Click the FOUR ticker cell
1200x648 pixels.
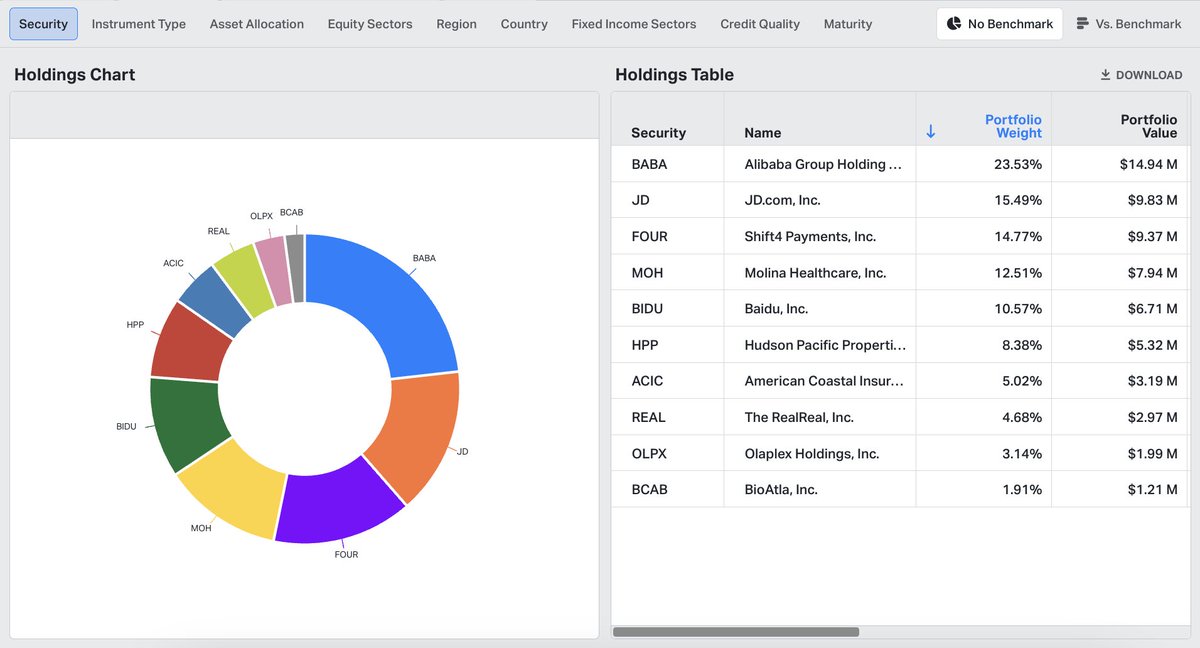pos(667,236)
